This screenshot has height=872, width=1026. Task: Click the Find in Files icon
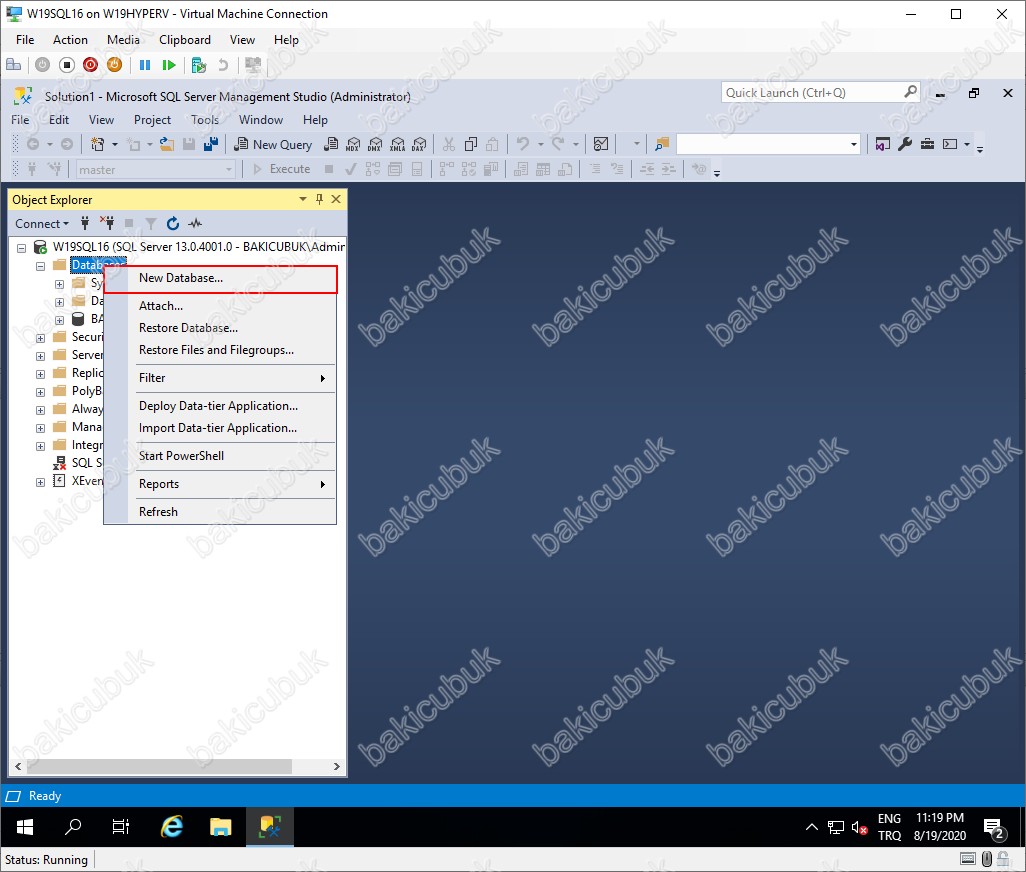tap(662, 144)
